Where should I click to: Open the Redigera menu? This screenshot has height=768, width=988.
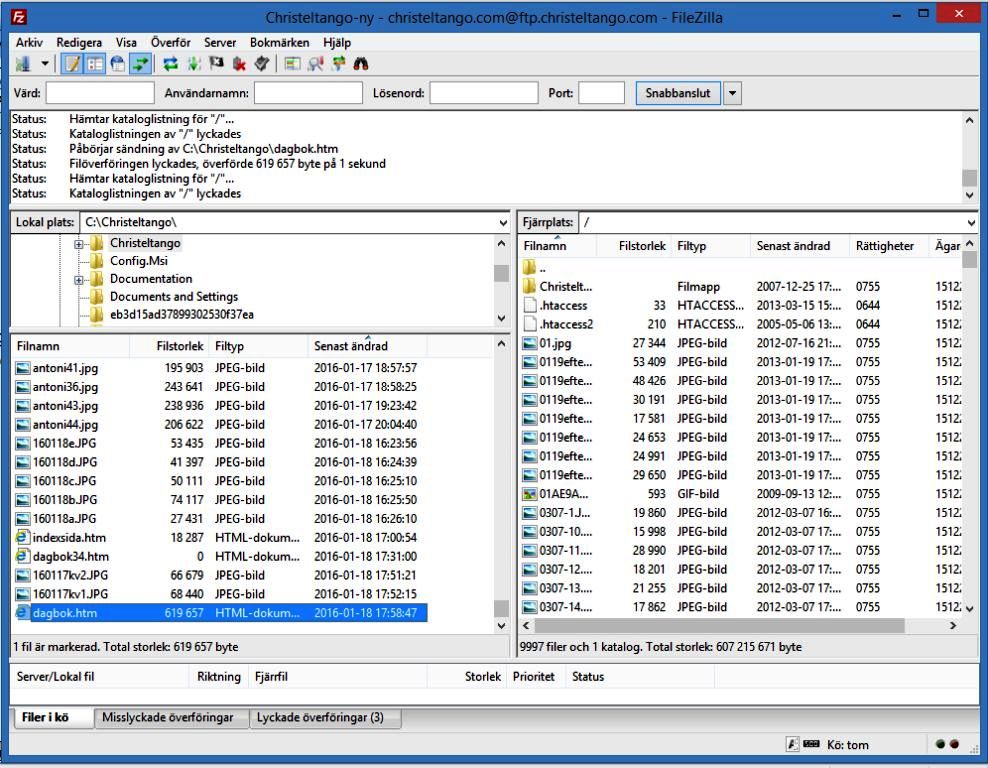79,43
